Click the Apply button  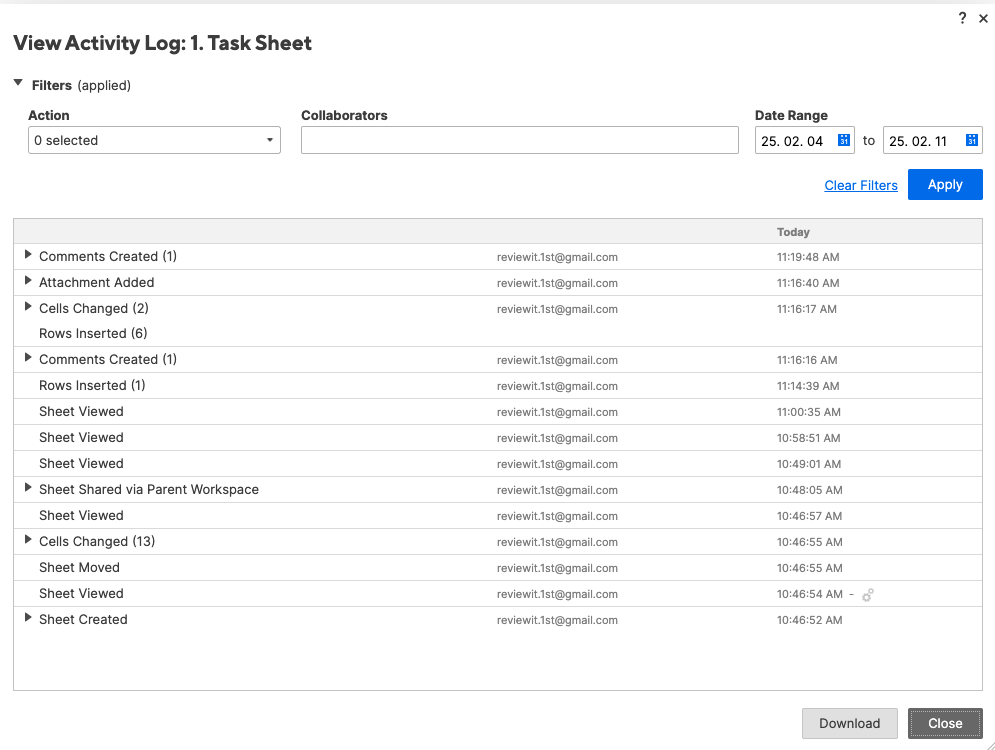(x=945, y=185)
